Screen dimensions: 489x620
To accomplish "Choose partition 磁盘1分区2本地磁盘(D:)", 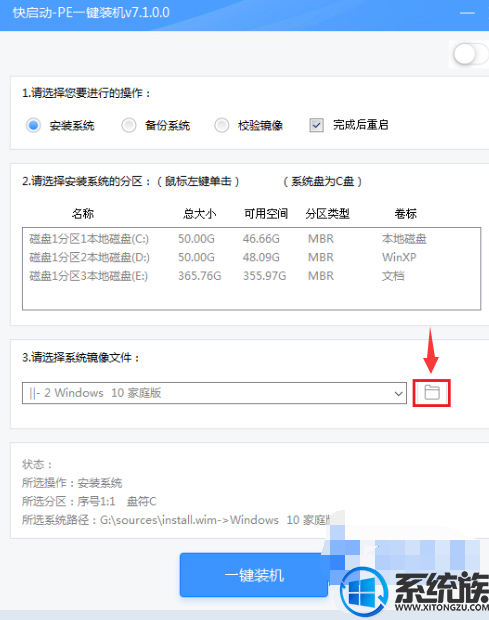I will coord(251,257).
